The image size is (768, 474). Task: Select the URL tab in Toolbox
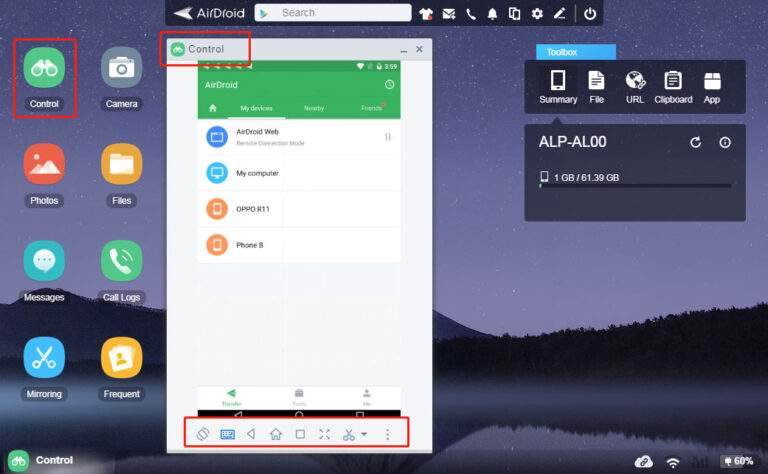pyautogui.click(x=635, y=87)
